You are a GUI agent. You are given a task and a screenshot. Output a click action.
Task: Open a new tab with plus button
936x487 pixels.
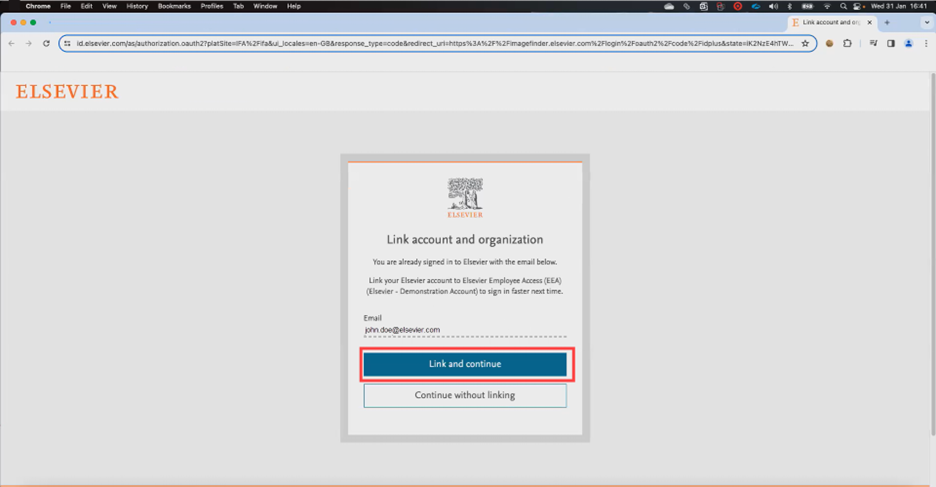(x=887, y=22)
